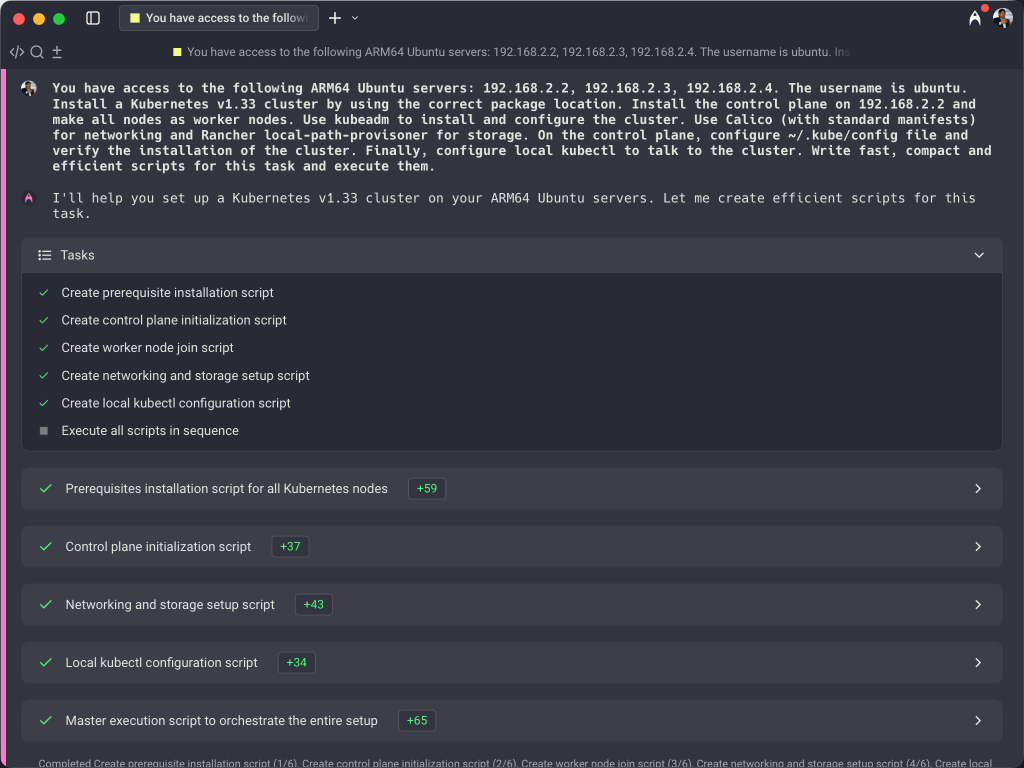
Task: Open the user profile avatar
Action: (1003, 18)
